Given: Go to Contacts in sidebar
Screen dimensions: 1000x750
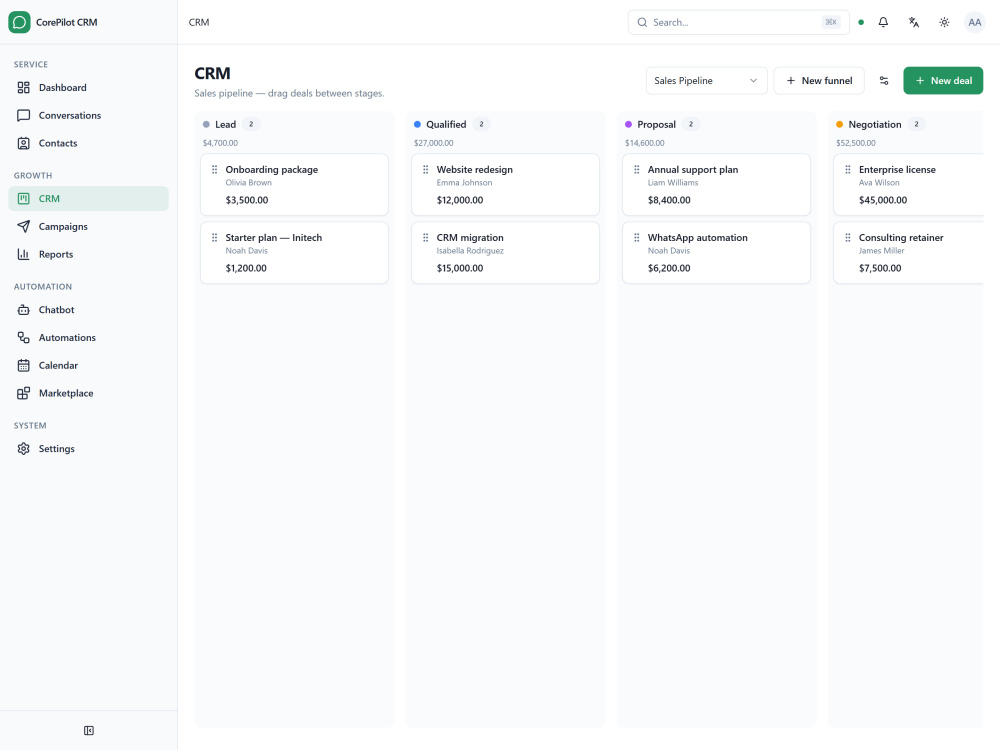Looking at the screenshot, I should (89, 143).
